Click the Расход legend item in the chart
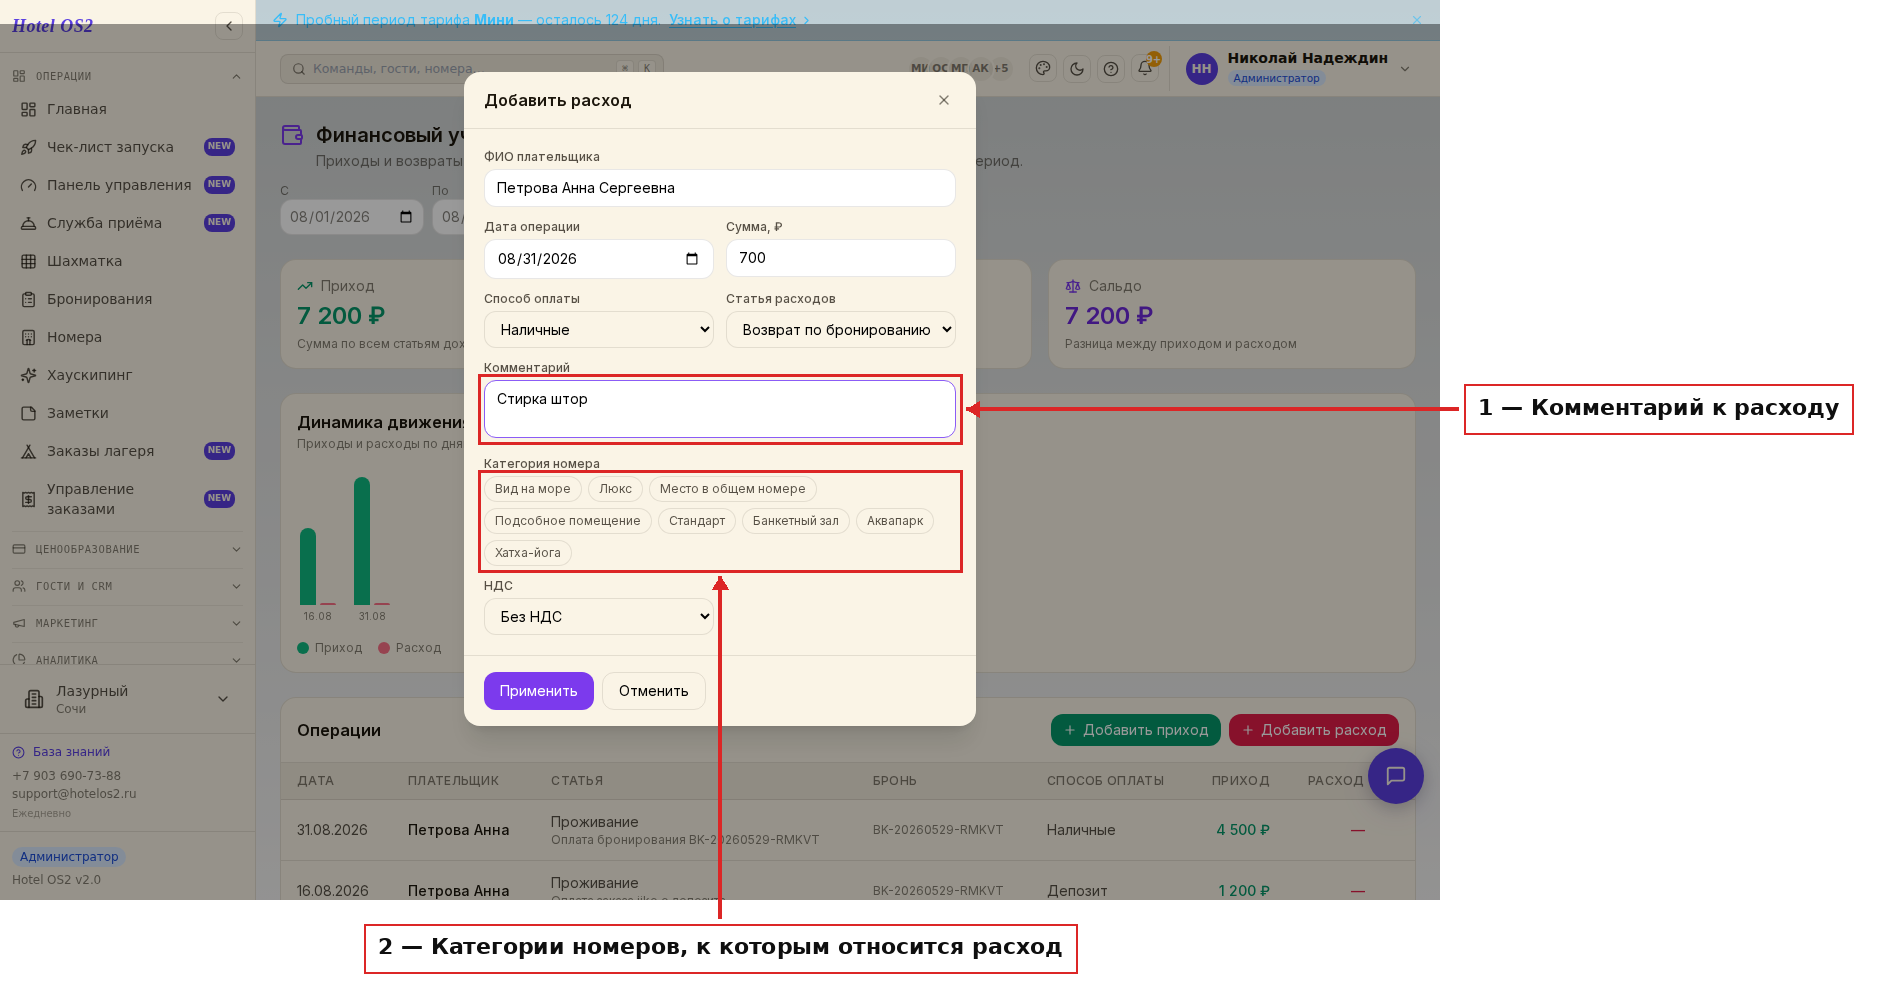The width and height of the screenshot is (1877, 997). click(x=410, y=648)
